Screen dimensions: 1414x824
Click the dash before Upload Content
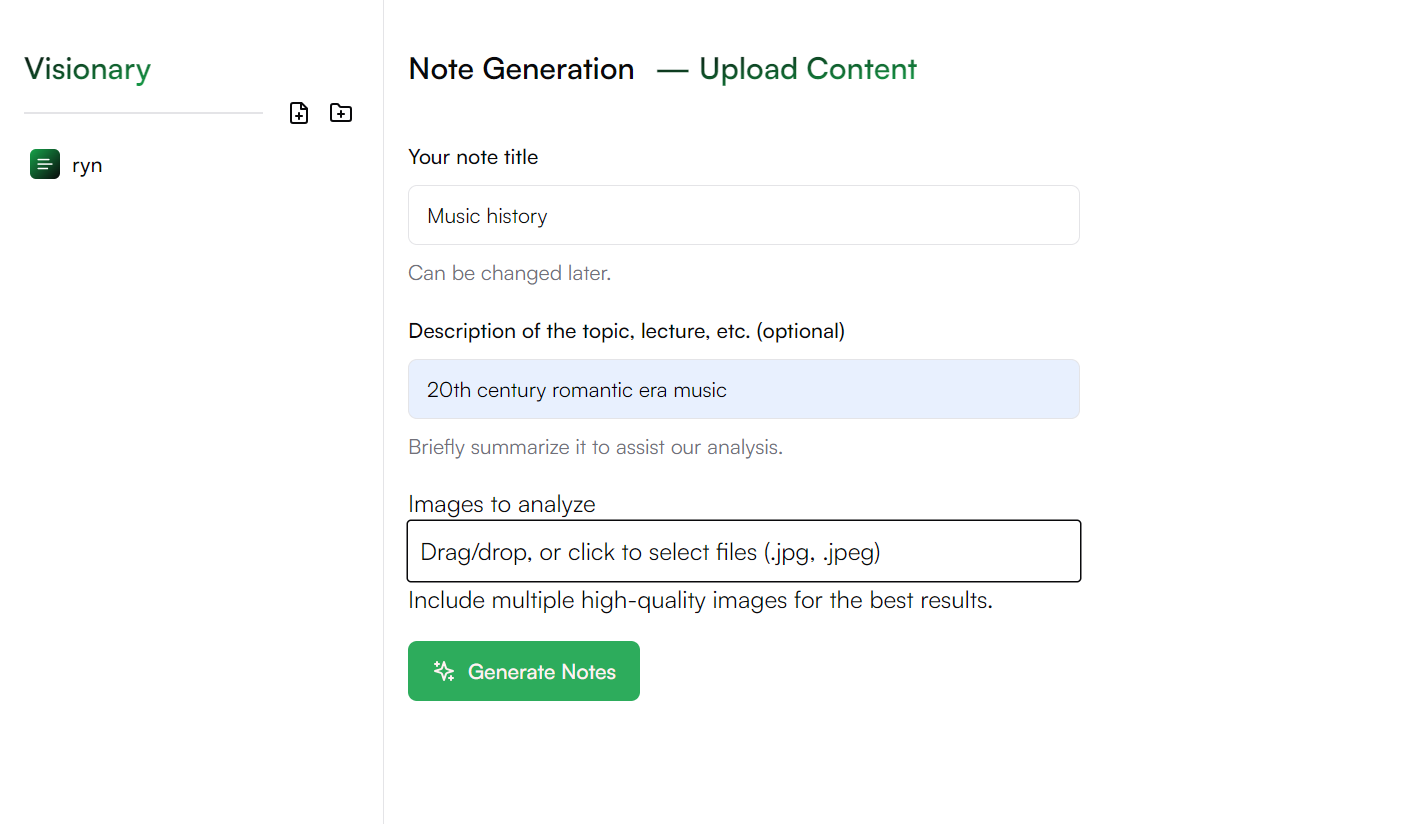(x=672, y=69)
